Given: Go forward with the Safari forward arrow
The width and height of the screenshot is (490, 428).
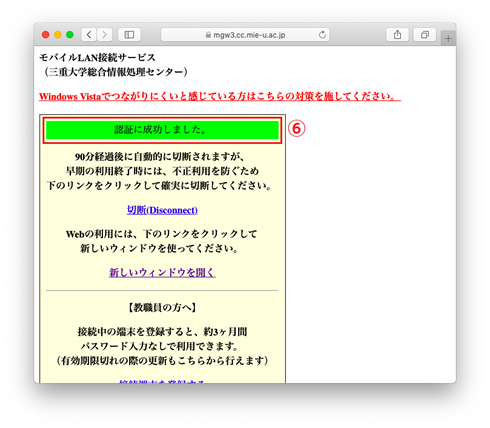Looking at the screenshot, I should pyautogui.click(x=105, y=35).
